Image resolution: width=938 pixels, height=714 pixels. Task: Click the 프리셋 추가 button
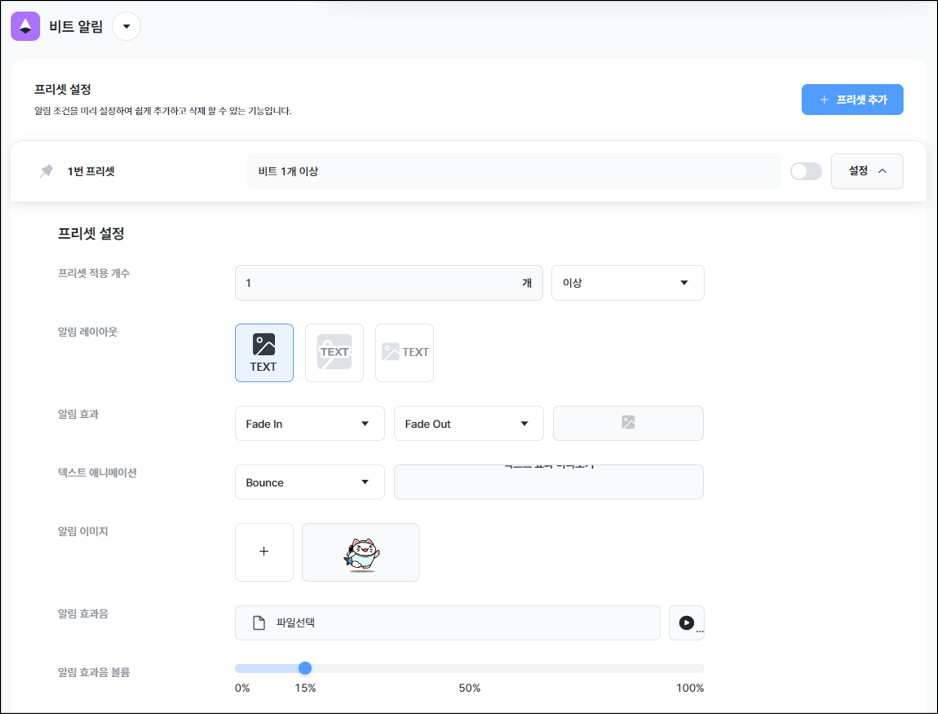coord(852,99)
